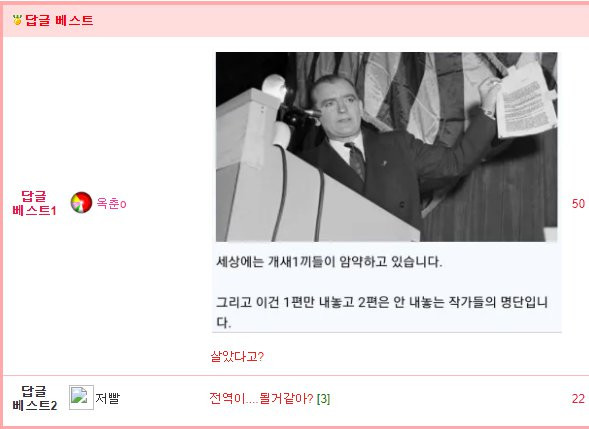Click the 22 recommendation count
Screen dimensions: 589x429
578,398
